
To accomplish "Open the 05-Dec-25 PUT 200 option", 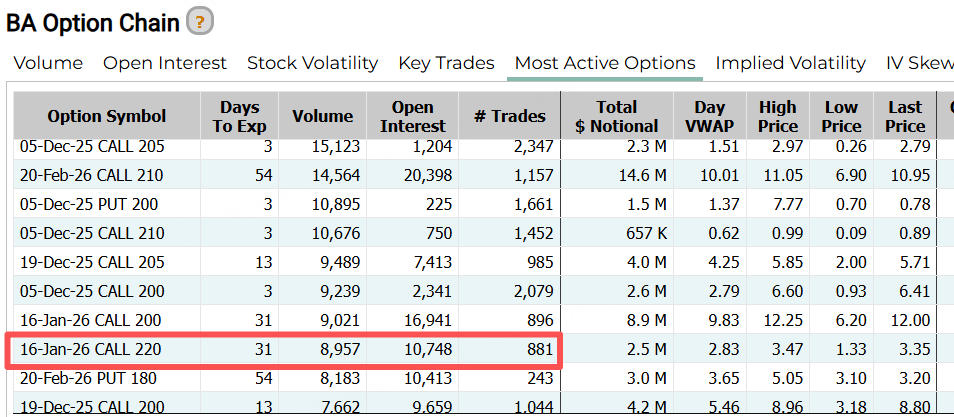I will [x=88, y=205].
